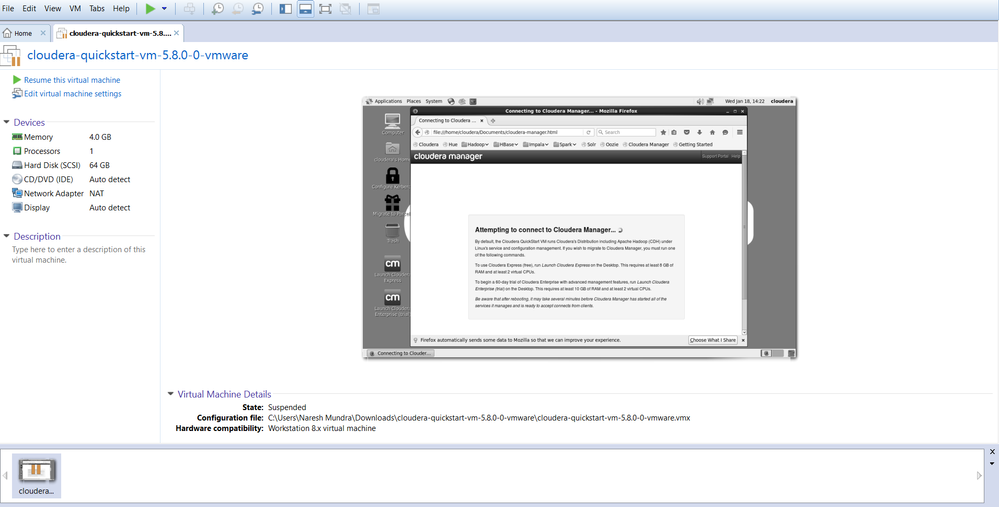Collapse the Virtual Machine Details section

(171, 394)
